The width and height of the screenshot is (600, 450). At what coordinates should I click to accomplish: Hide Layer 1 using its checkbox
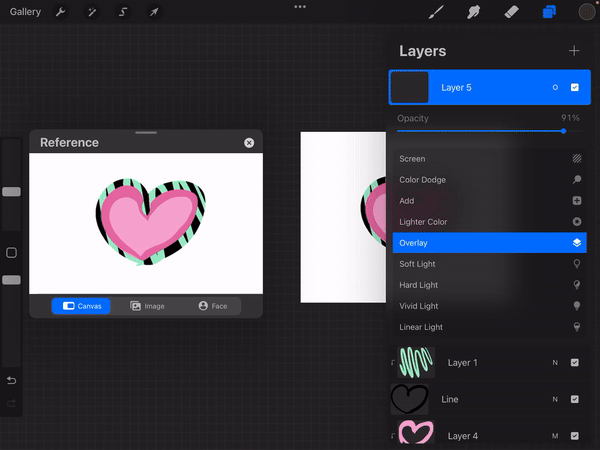click(x=575, y=362)
